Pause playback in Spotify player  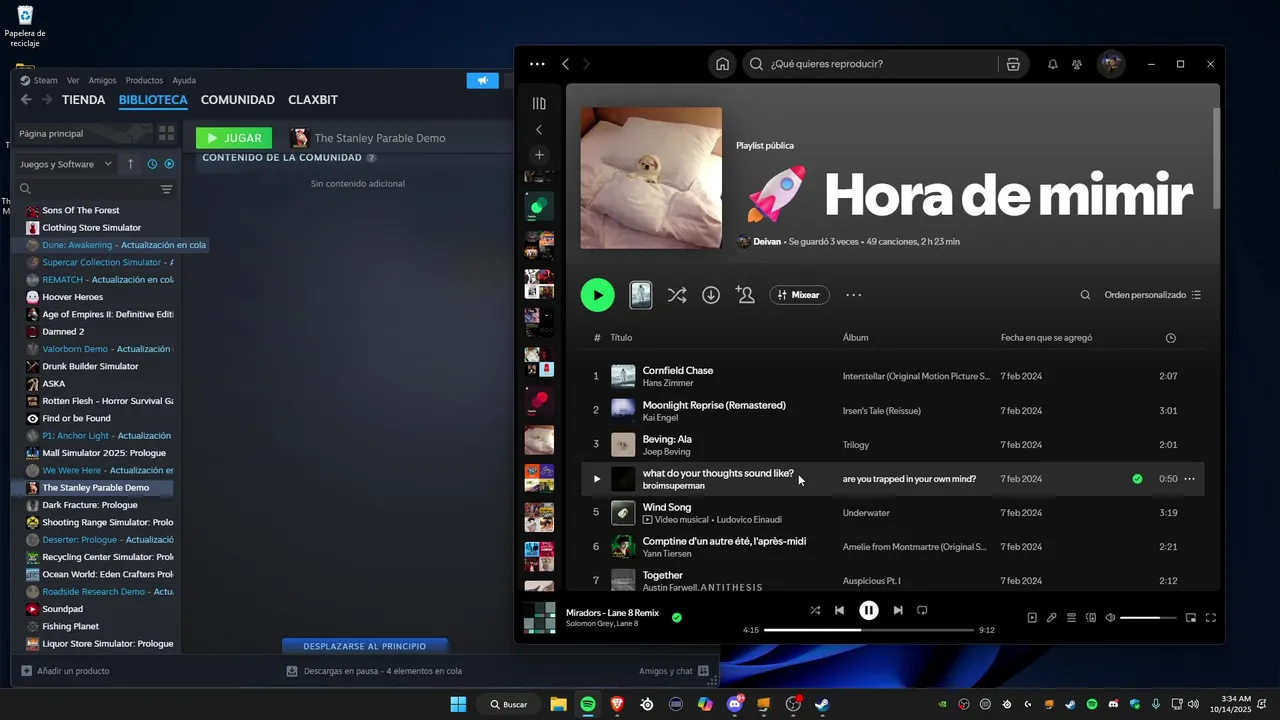(869, 610)
